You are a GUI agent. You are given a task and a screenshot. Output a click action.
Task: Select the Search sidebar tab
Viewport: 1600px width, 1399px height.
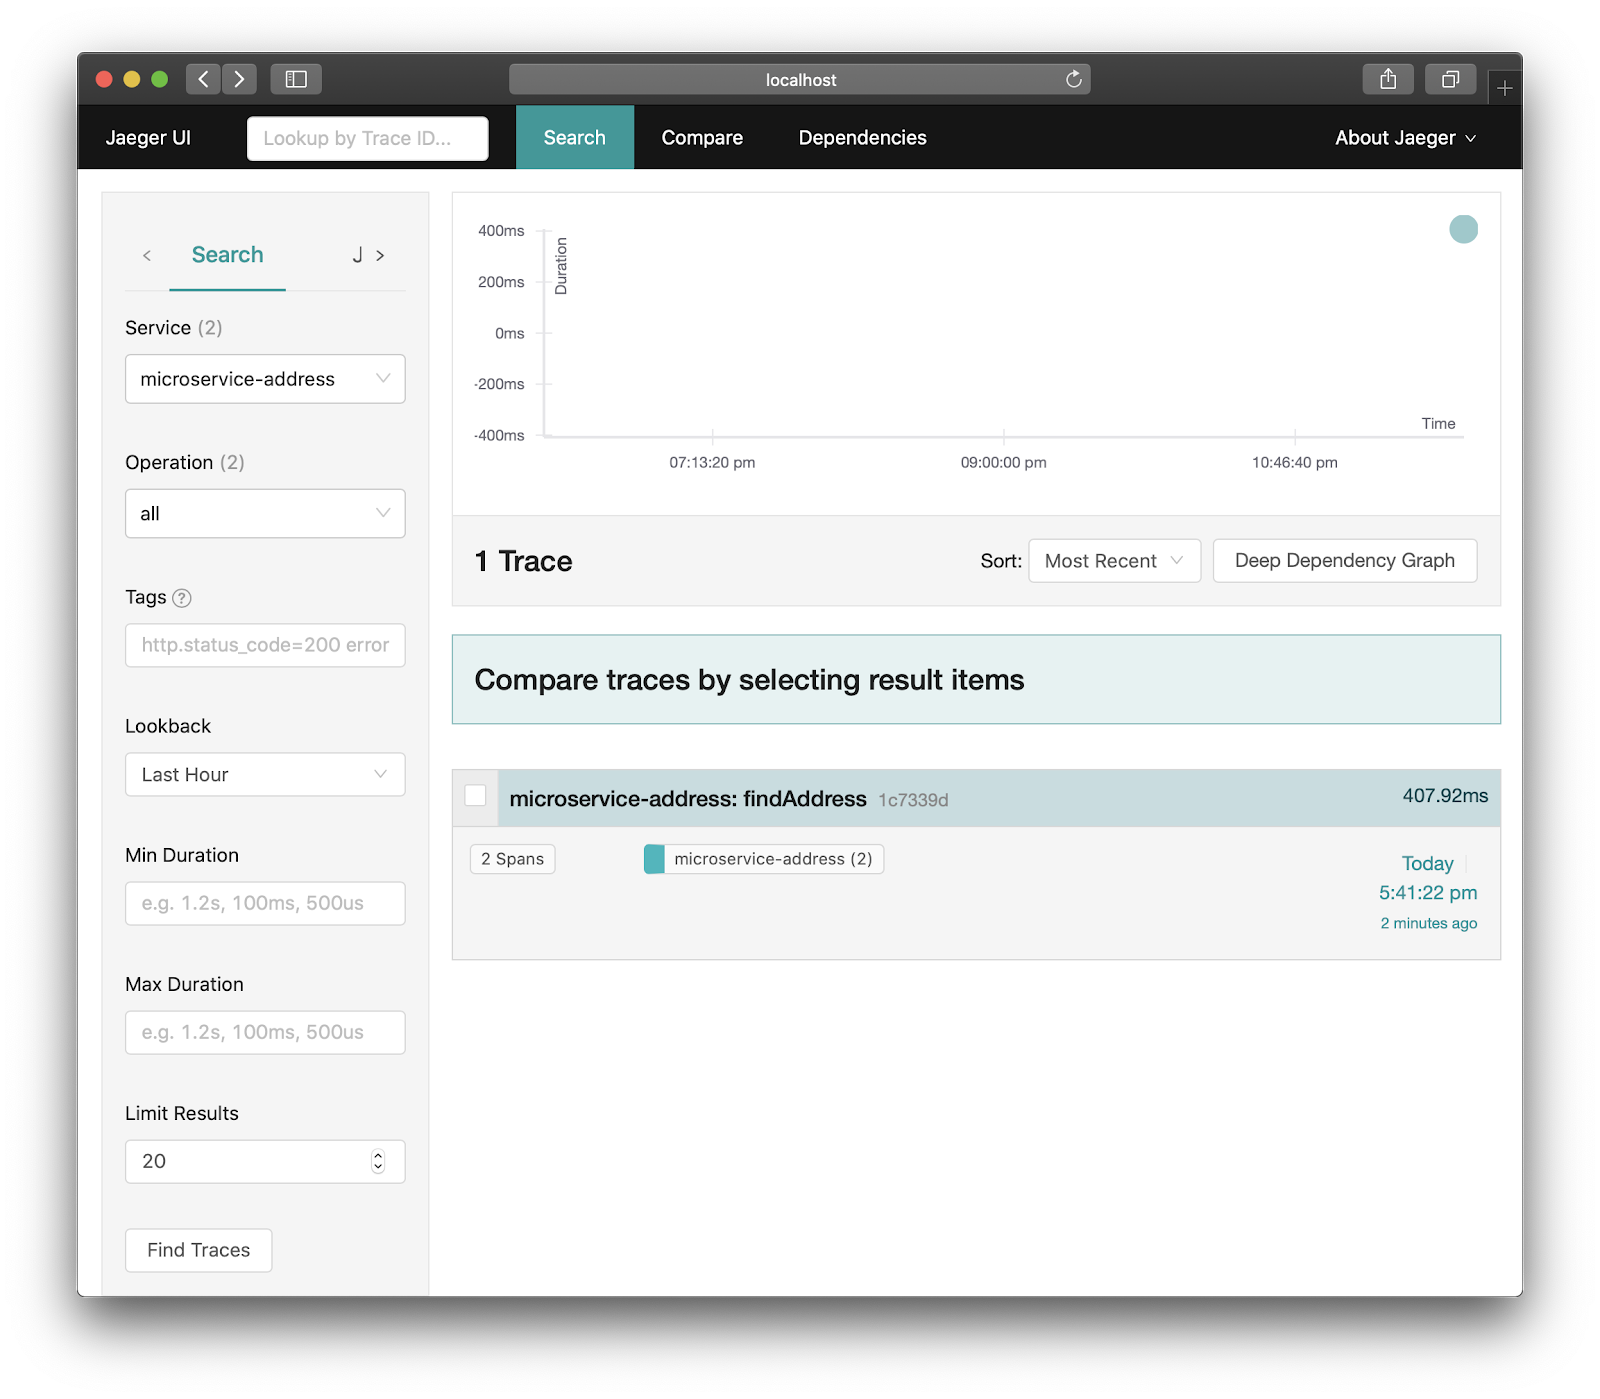pyautogui.click(x=227, y=255)
